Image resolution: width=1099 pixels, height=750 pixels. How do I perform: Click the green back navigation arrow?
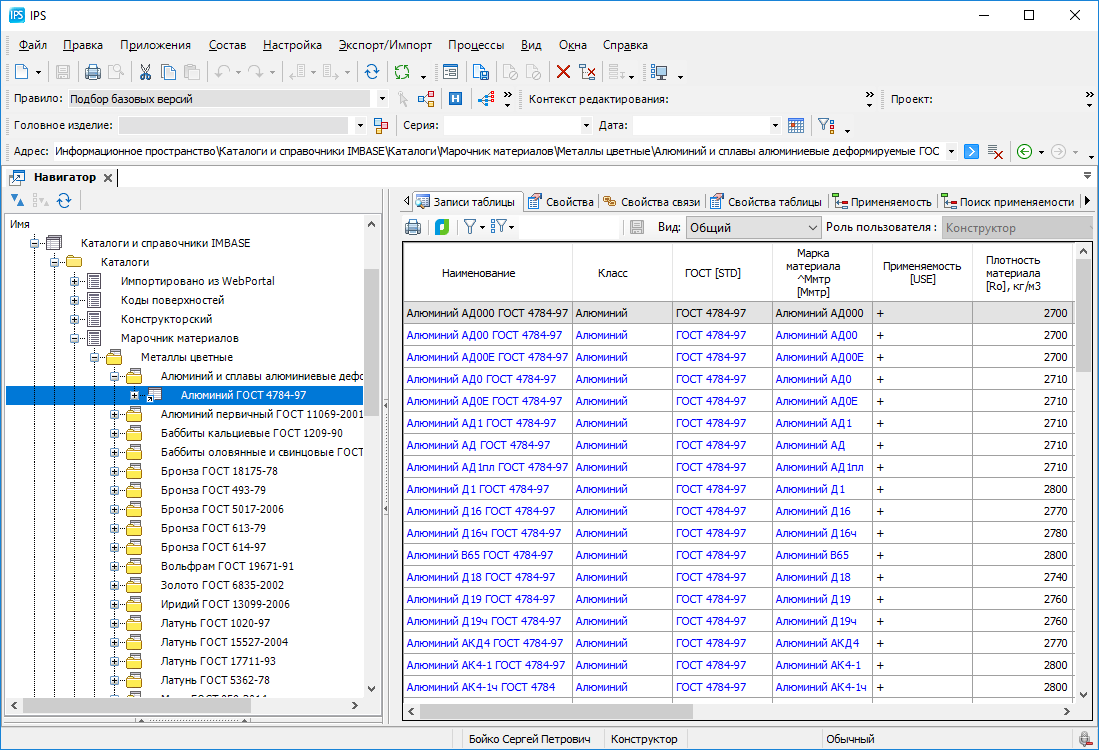[x=1024, y=151]
